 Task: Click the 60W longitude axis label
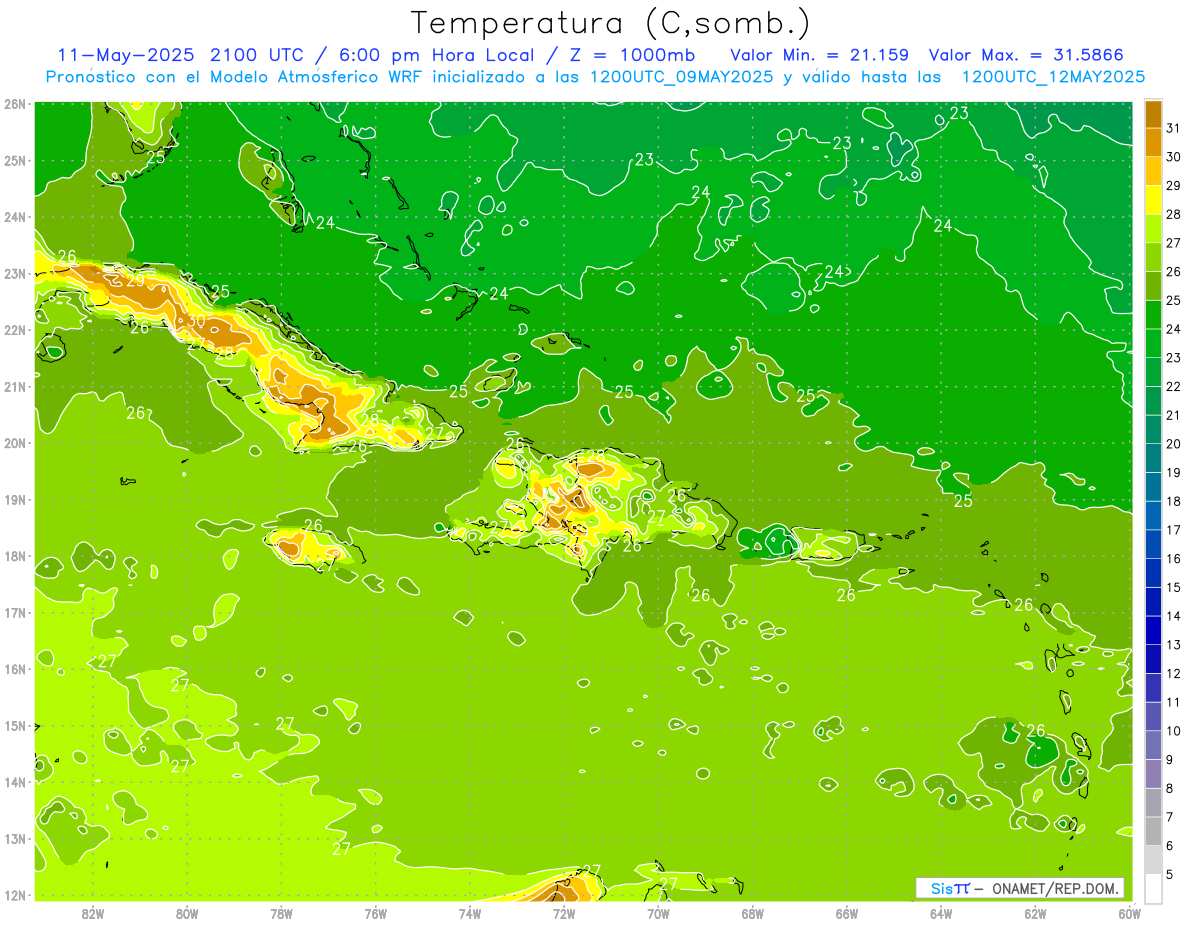click(1130, 913)
